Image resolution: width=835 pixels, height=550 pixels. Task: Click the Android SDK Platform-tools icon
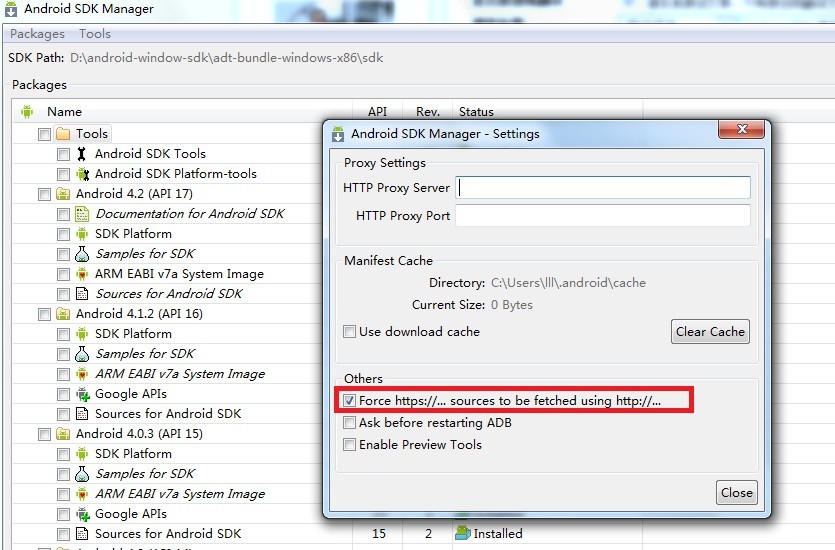point(82,174)
